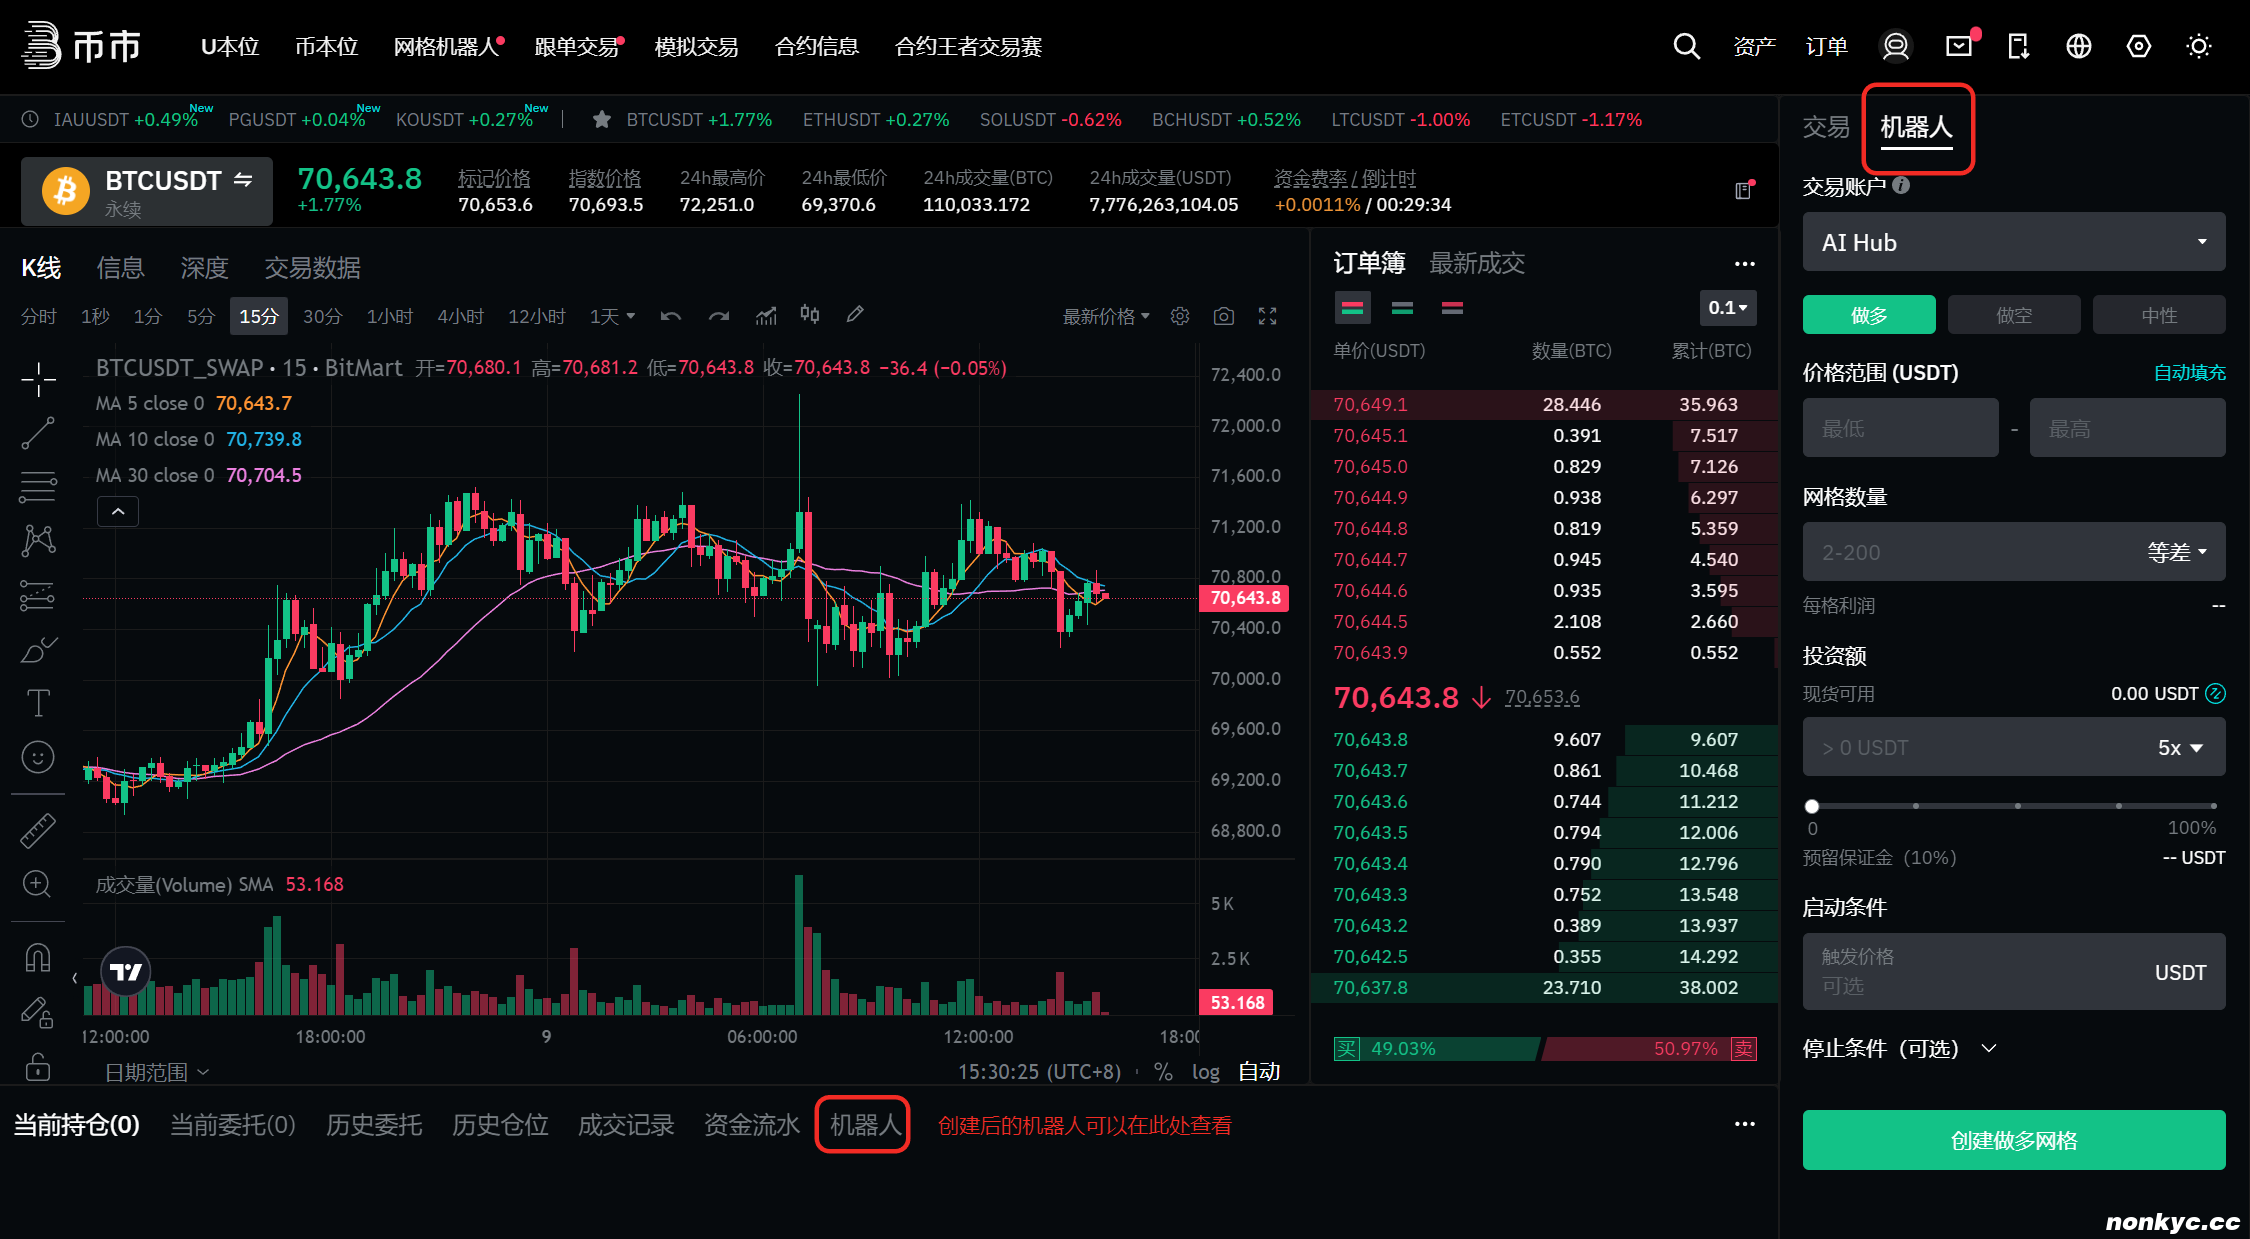Click 创建做多网格 button

coord(2013,1140)
